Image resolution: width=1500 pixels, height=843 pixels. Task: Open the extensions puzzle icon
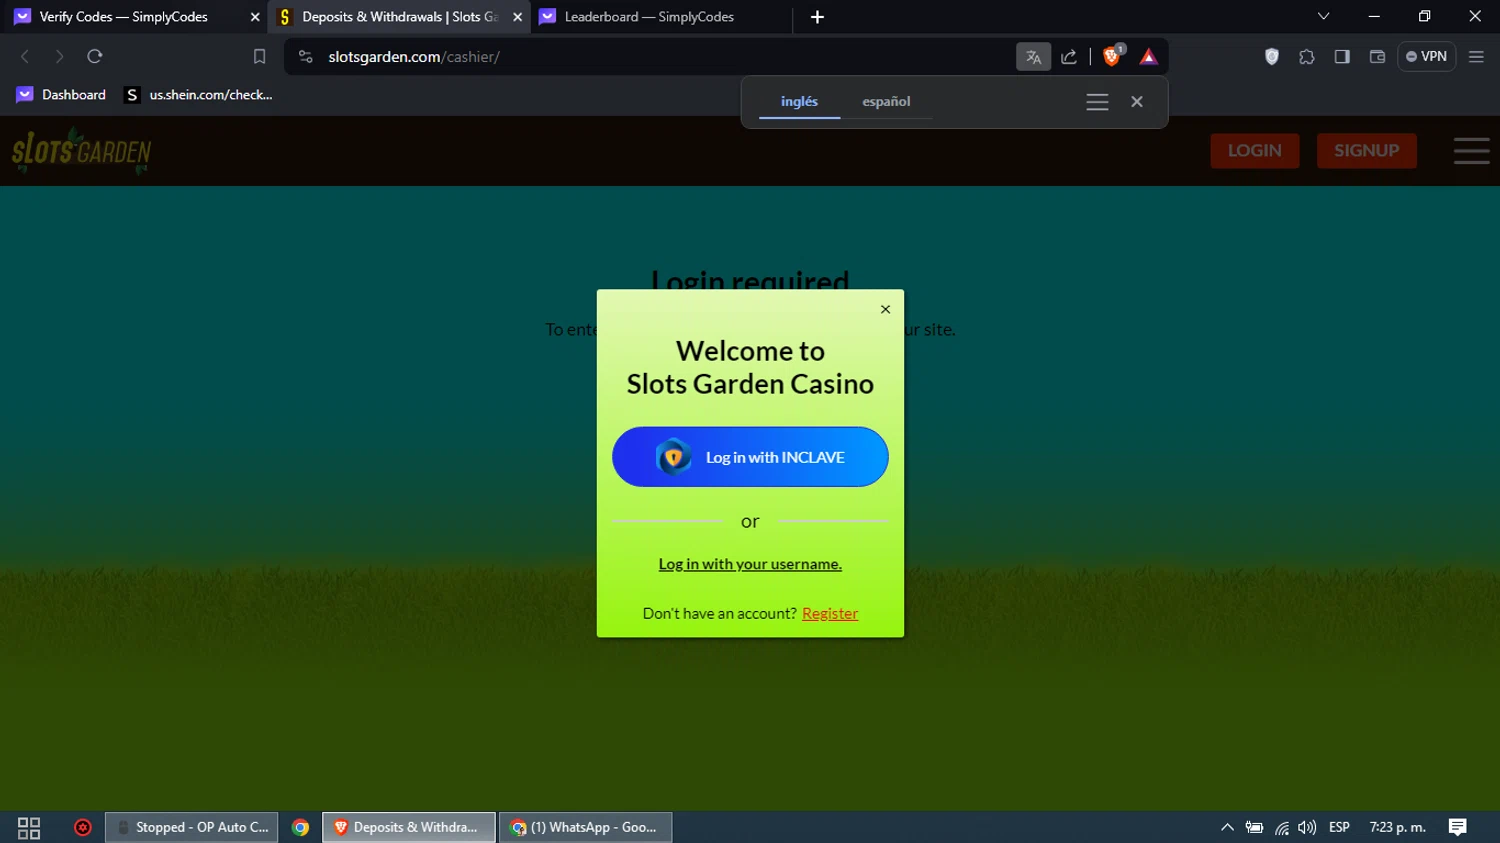[x=1307, y=57]
